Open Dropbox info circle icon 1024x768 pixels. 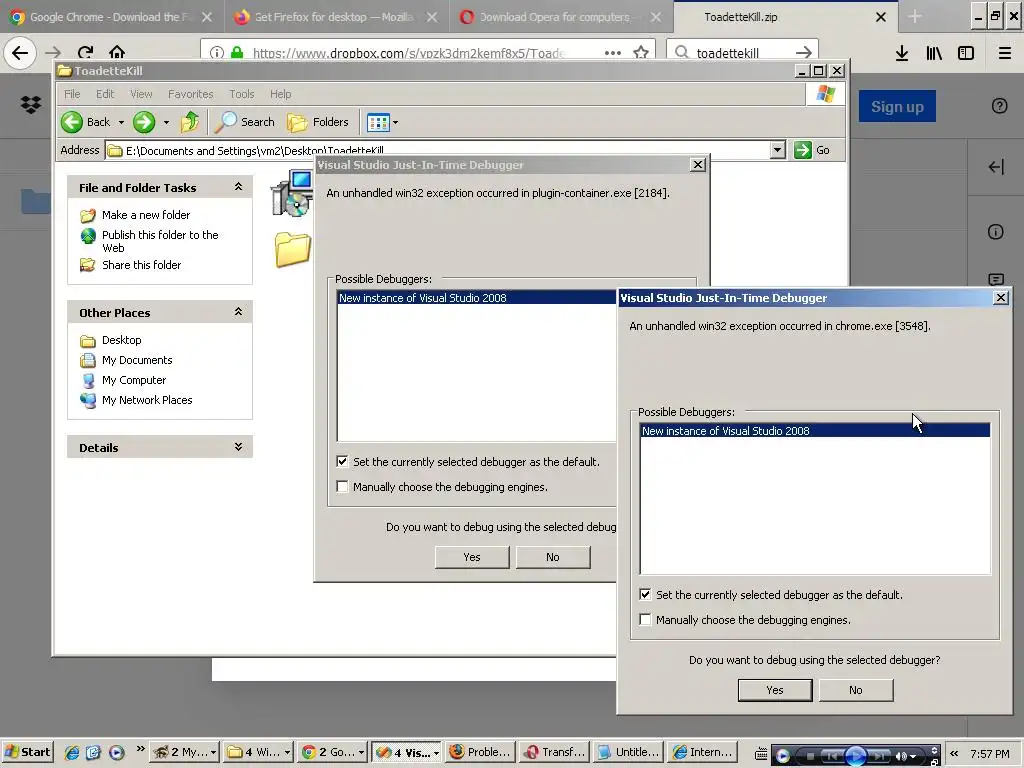[x=995, y=231]
